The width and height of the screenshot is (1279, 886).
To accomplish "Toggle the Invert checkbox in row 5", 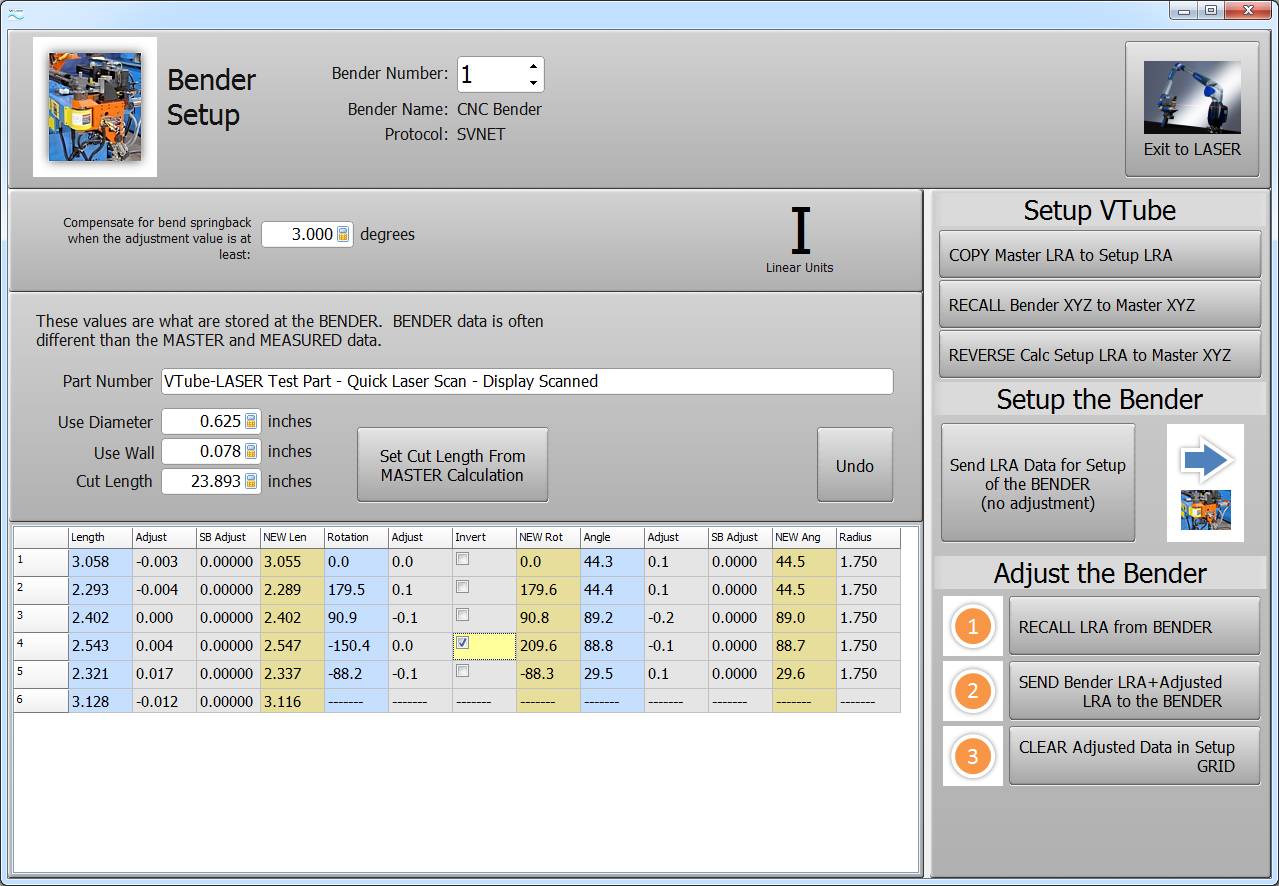I will [462, 672].
